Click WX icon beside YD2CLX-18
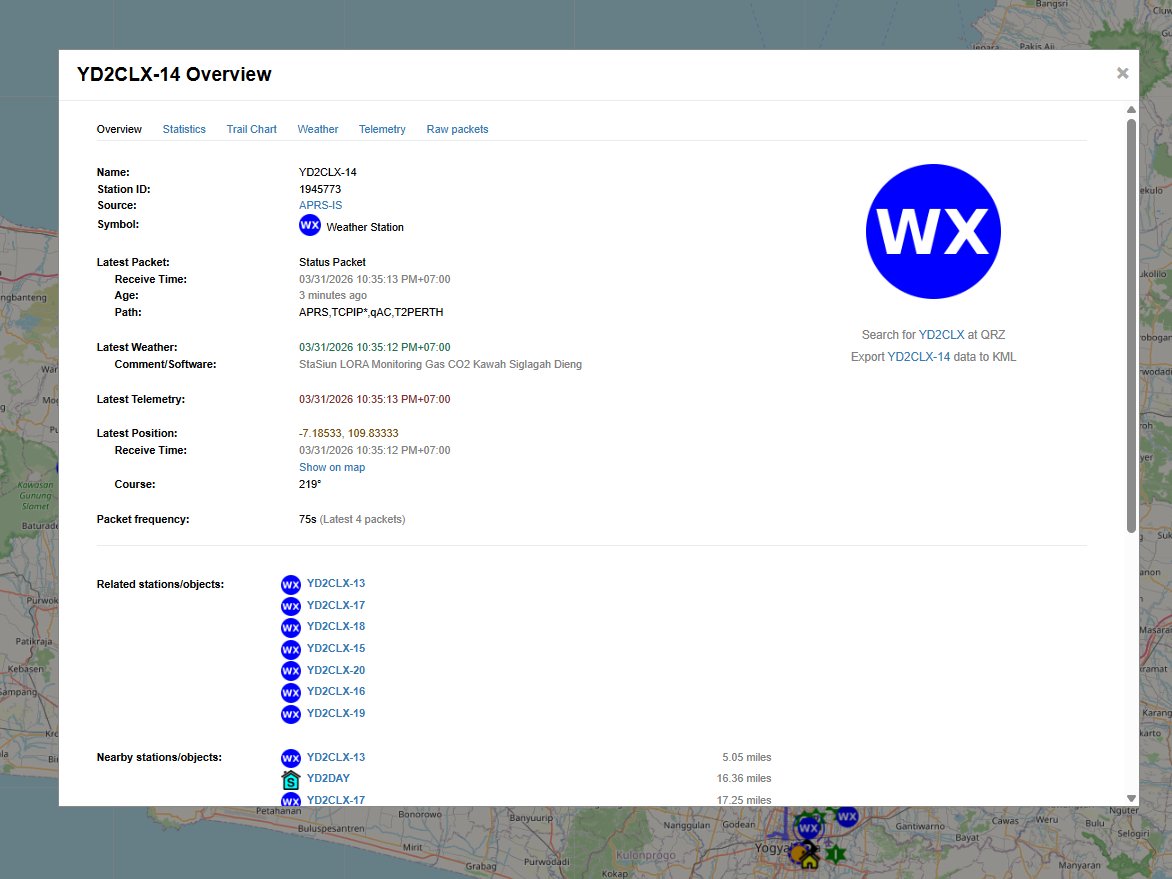Image resolution: width=1172 pixels, height=879 pixels. 291,628
